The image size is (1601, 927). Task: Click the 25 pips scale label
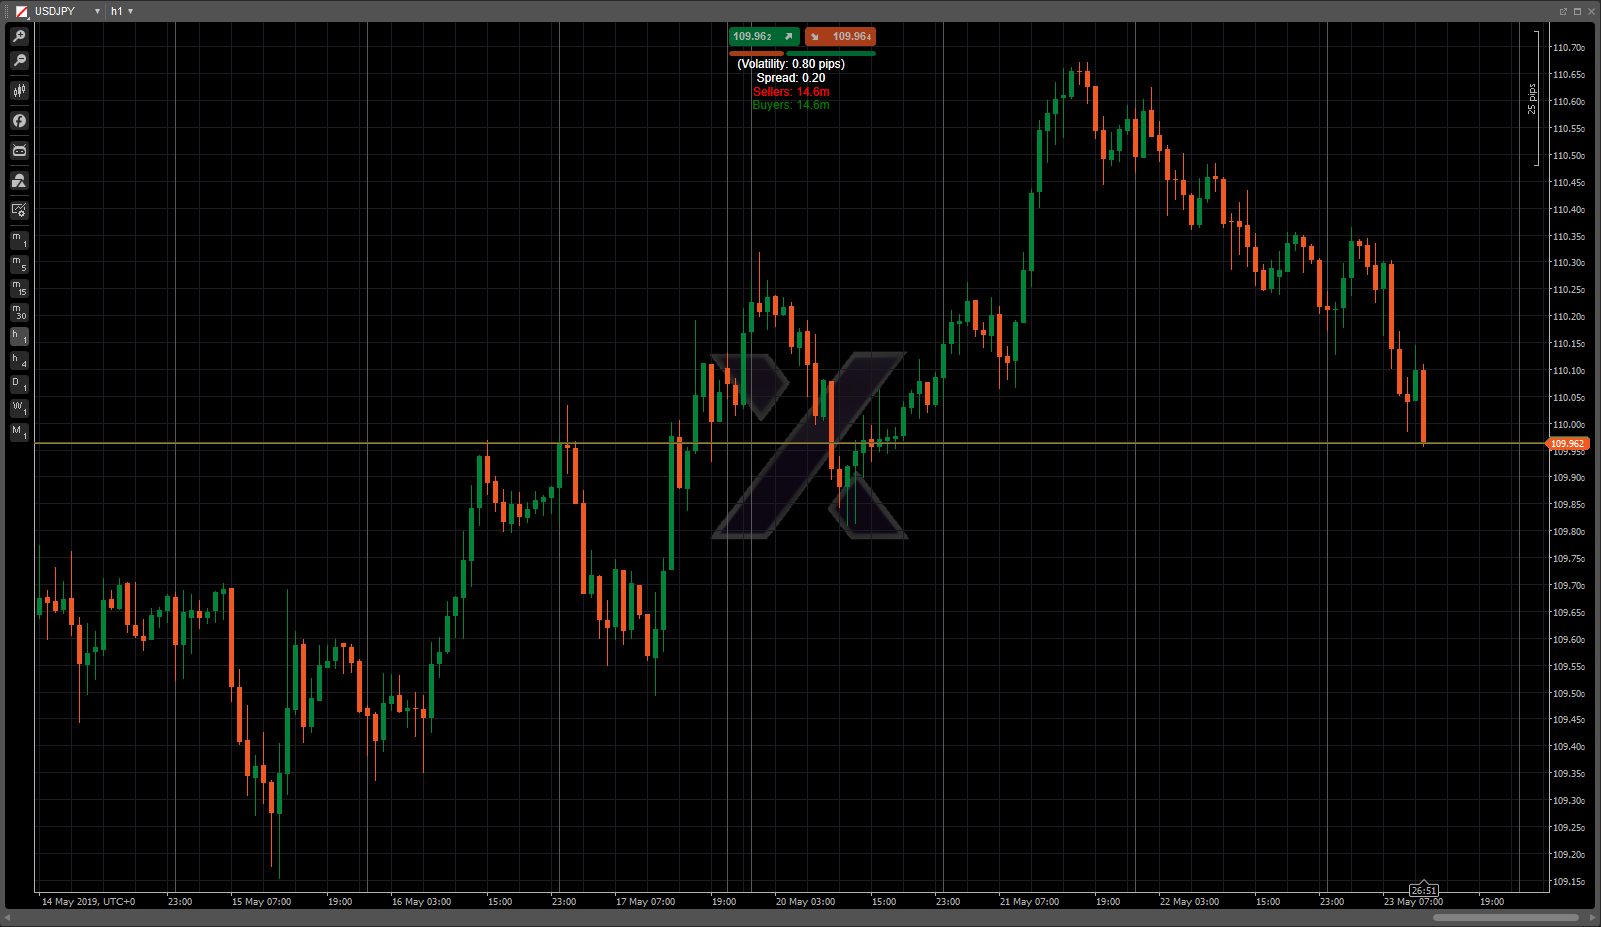[x=1531, y=99]
